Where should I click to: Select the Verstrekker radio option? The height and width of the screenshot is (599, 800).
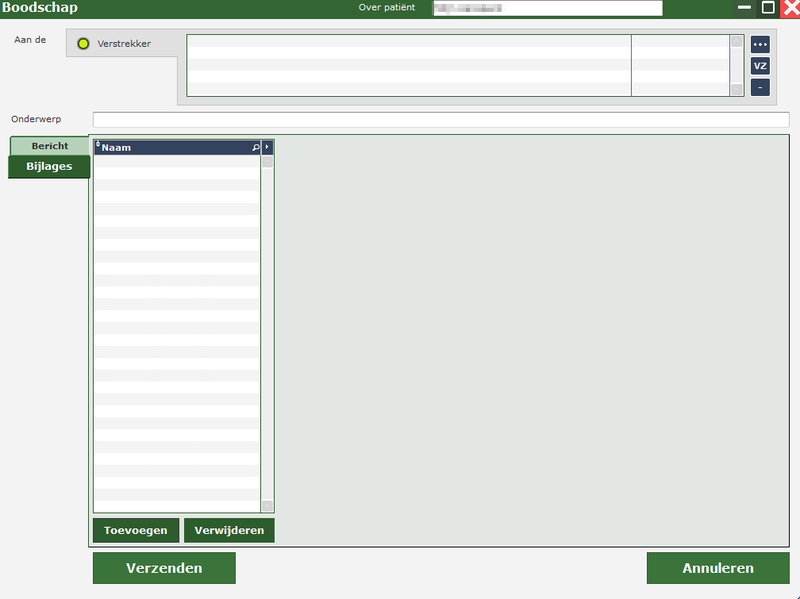click(x=84, y=44)
